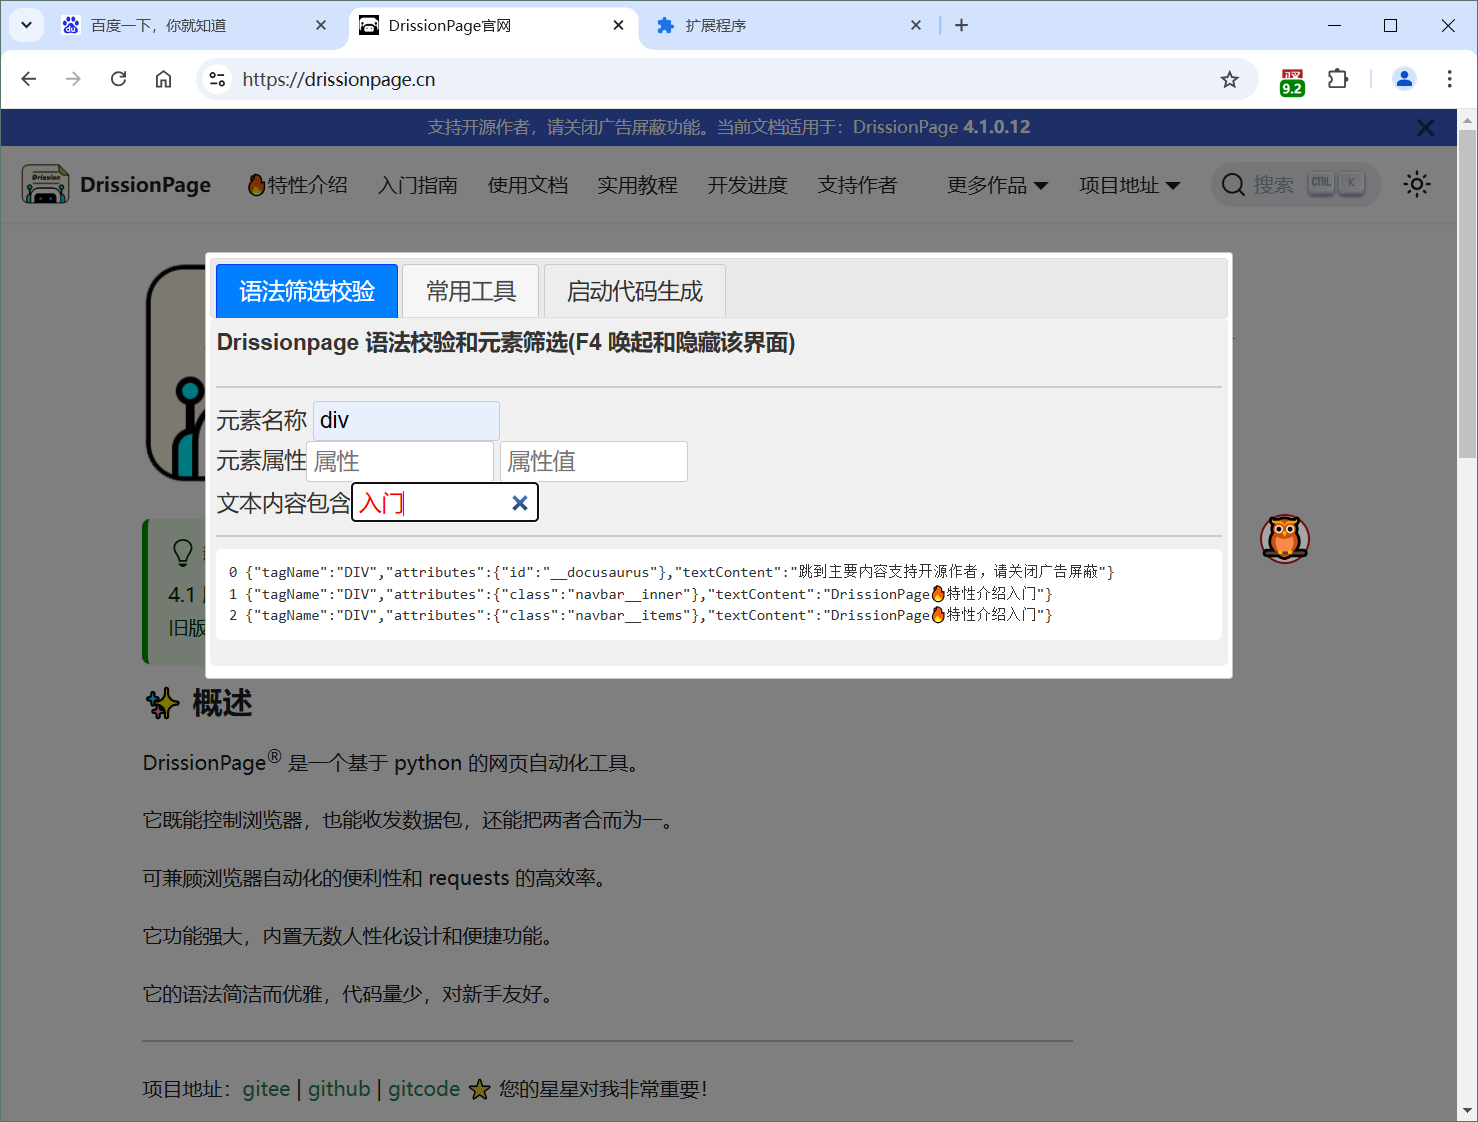1478x1122 pixels.
Task: Close the 扩展程序 tab
Action: (x=916, y=25)
